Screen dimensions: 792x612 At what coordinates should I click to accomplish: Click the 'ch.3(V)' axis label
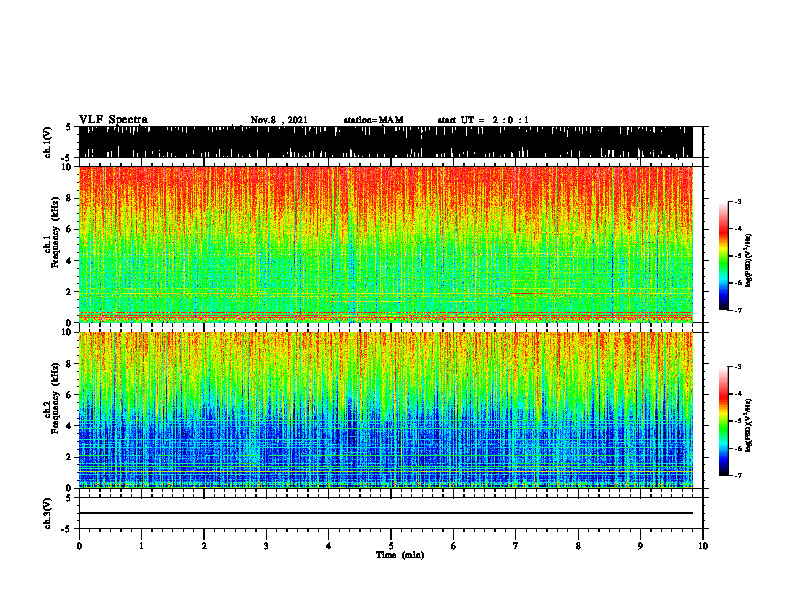tap(48, 513)
